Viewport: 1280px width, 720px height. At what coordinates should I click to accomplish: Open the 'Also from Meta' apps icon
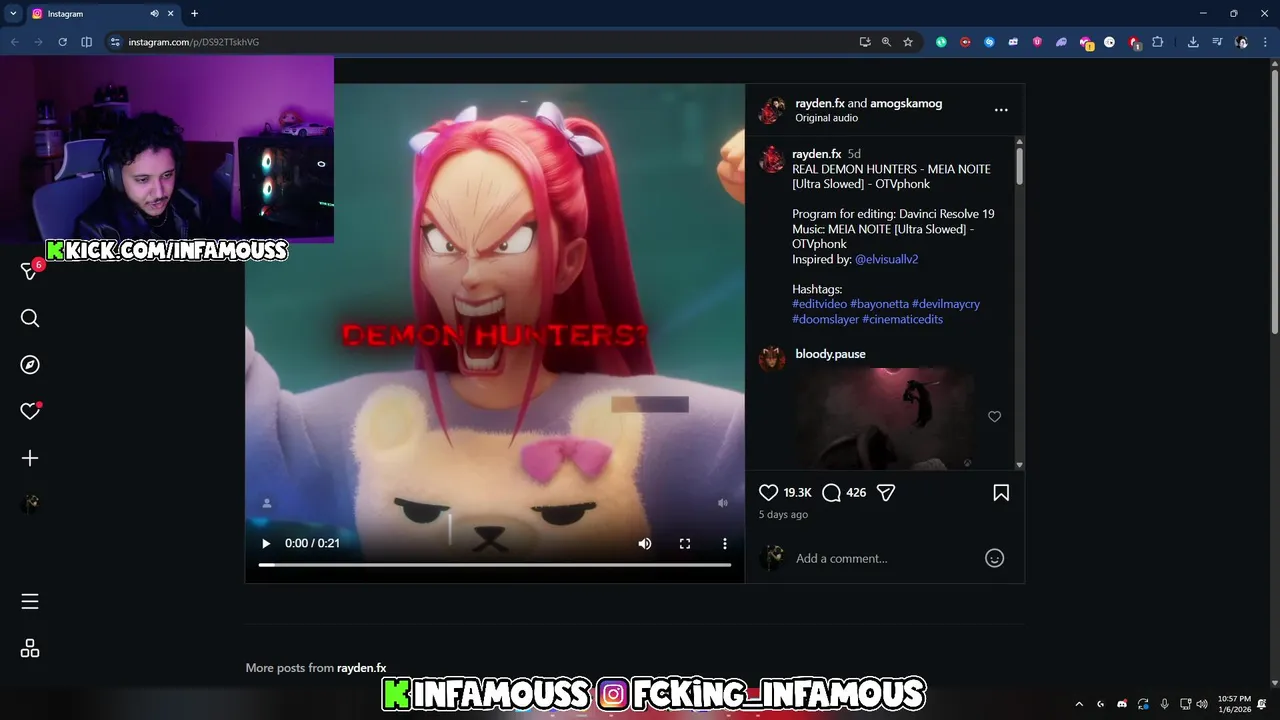(30, 649)
